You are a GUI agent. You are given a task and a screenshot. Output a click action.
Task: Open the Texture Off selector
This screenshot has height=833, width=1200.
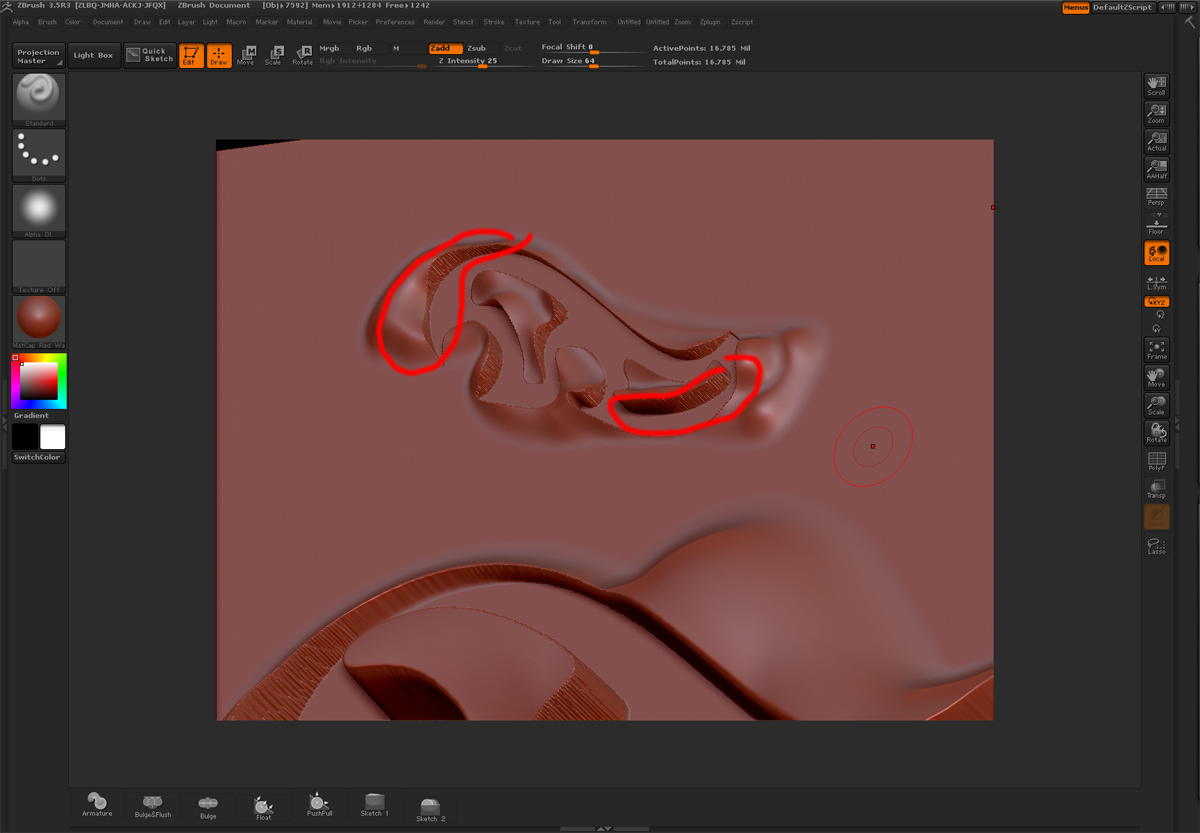point(39,267)
